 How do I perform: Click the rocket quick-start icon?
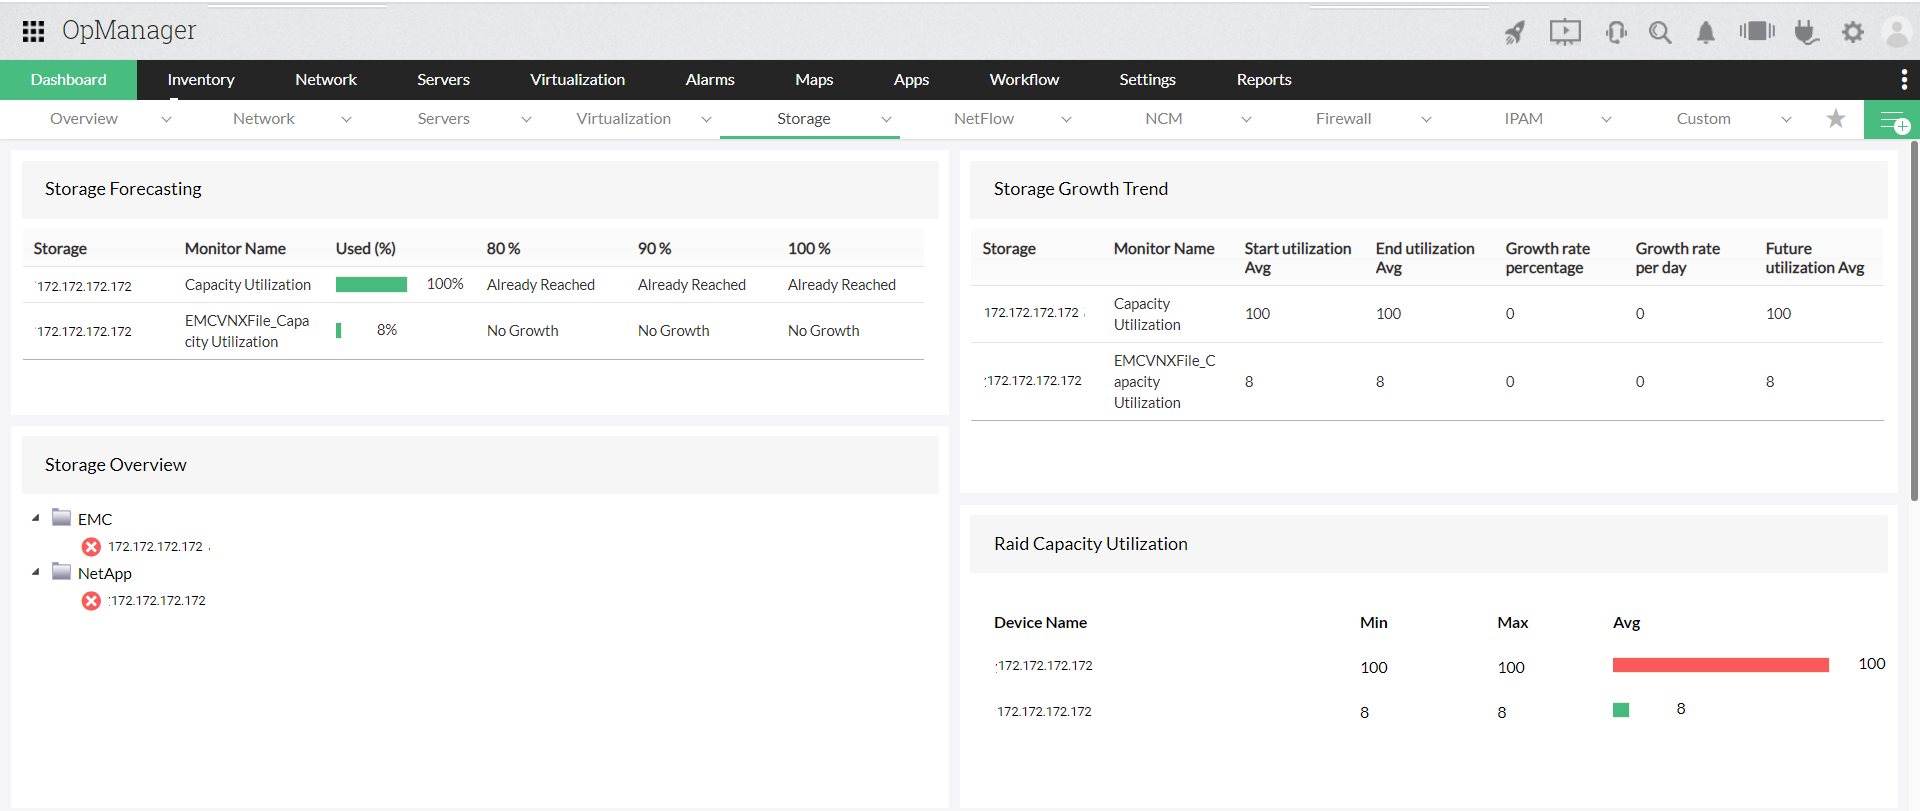(1515, 33)
